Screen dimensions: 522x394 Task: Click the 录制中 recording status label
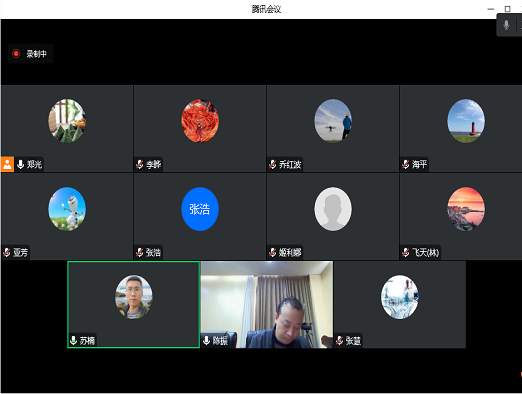coord(36,54)
